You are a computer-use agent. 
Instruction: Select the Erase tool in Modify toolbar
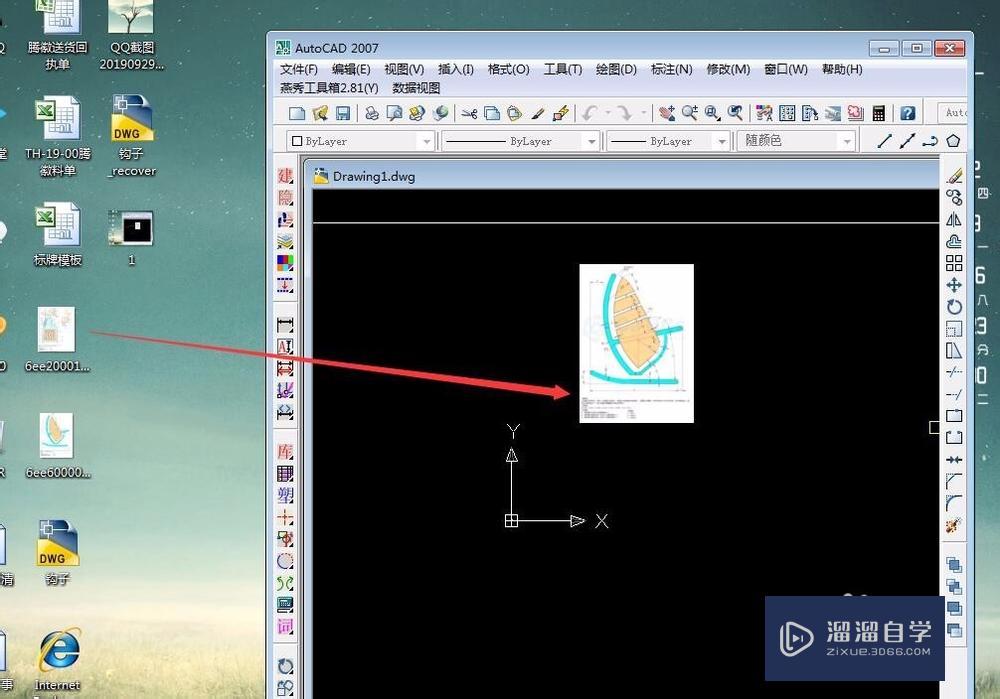(954, 175)
